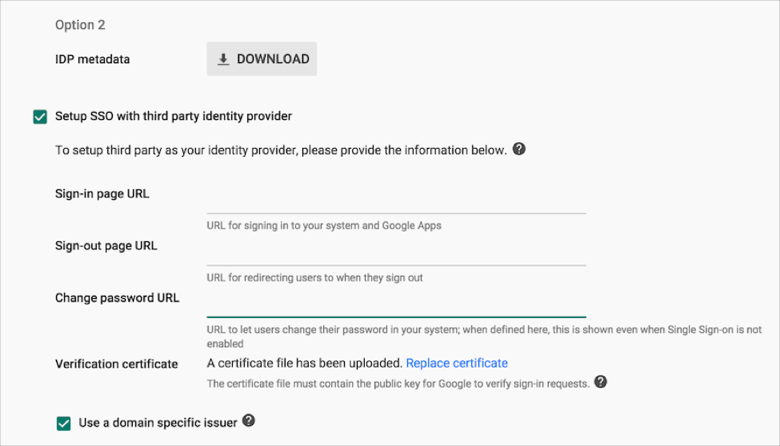The width and height of the screenshot is (780, 446).
Task: Disable Setup SSO with third party identity provider
Action: click(x=40, y=117)
